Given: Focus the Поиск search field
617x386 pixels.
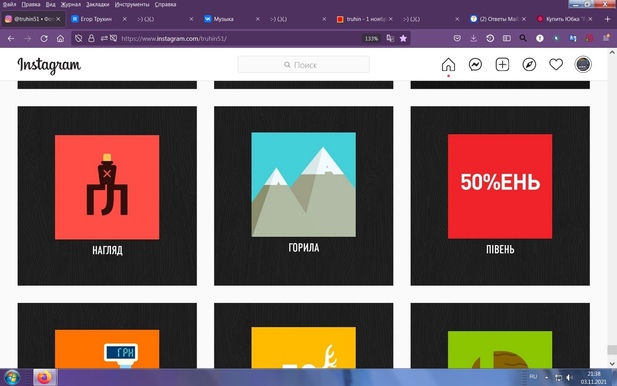Looking at the screenshot, I should [303, 65].
